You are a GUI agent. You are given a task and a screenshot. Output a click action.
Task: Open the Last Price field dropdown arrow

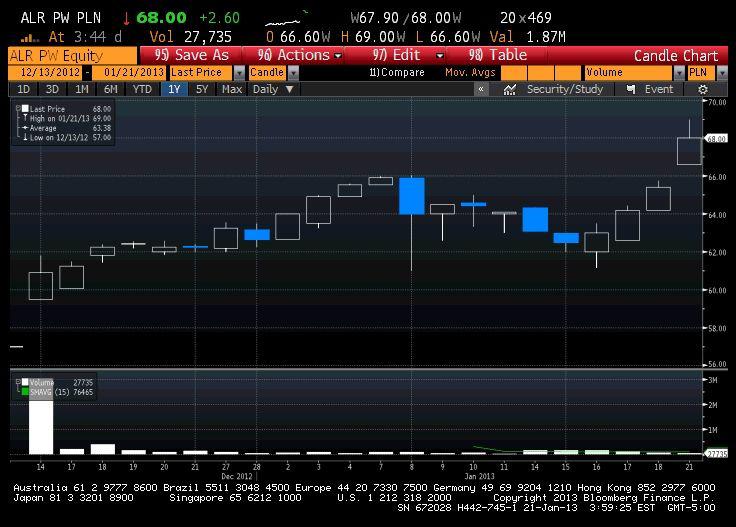[239, 73]
